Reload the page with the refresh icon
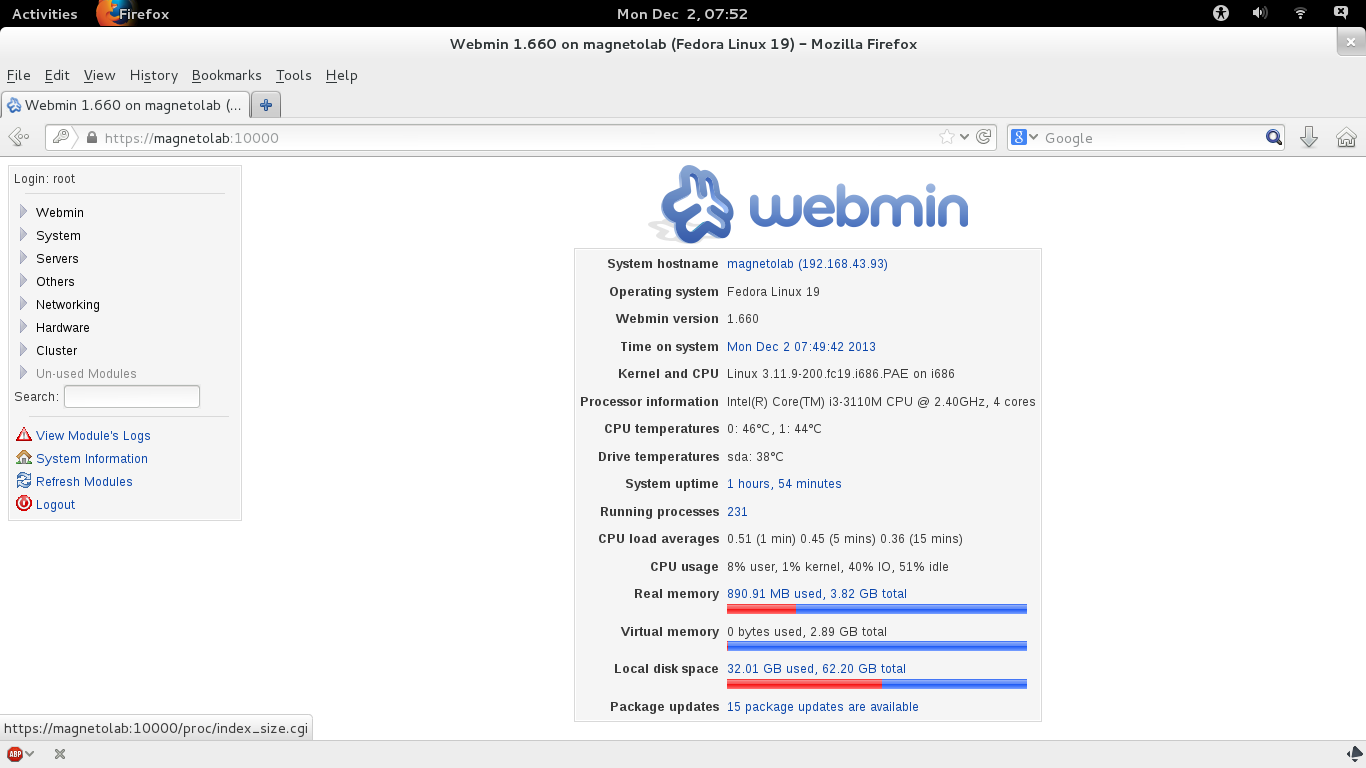This screenshot has height=768, width=1366. (981, 137)
